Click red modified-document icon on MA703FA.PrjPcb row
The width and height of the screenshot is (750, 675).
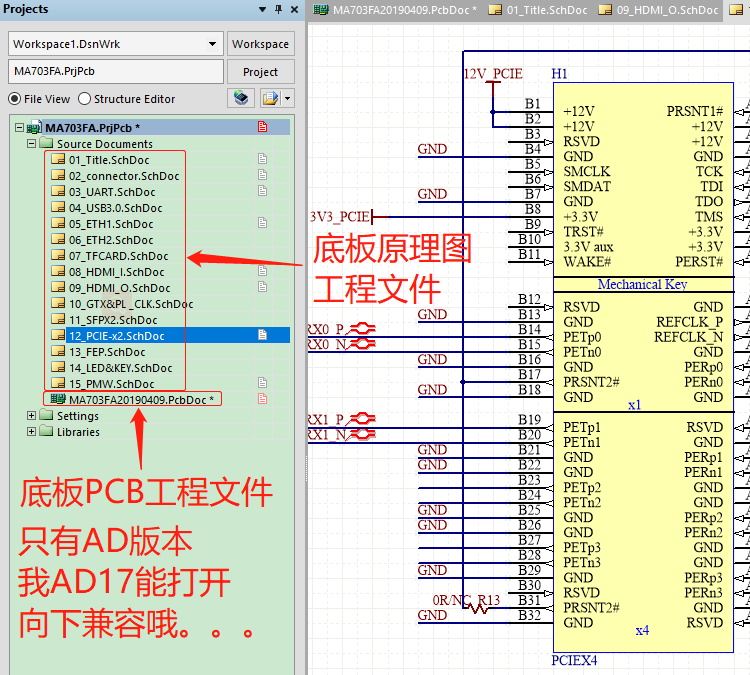click(x=263, y=127)
